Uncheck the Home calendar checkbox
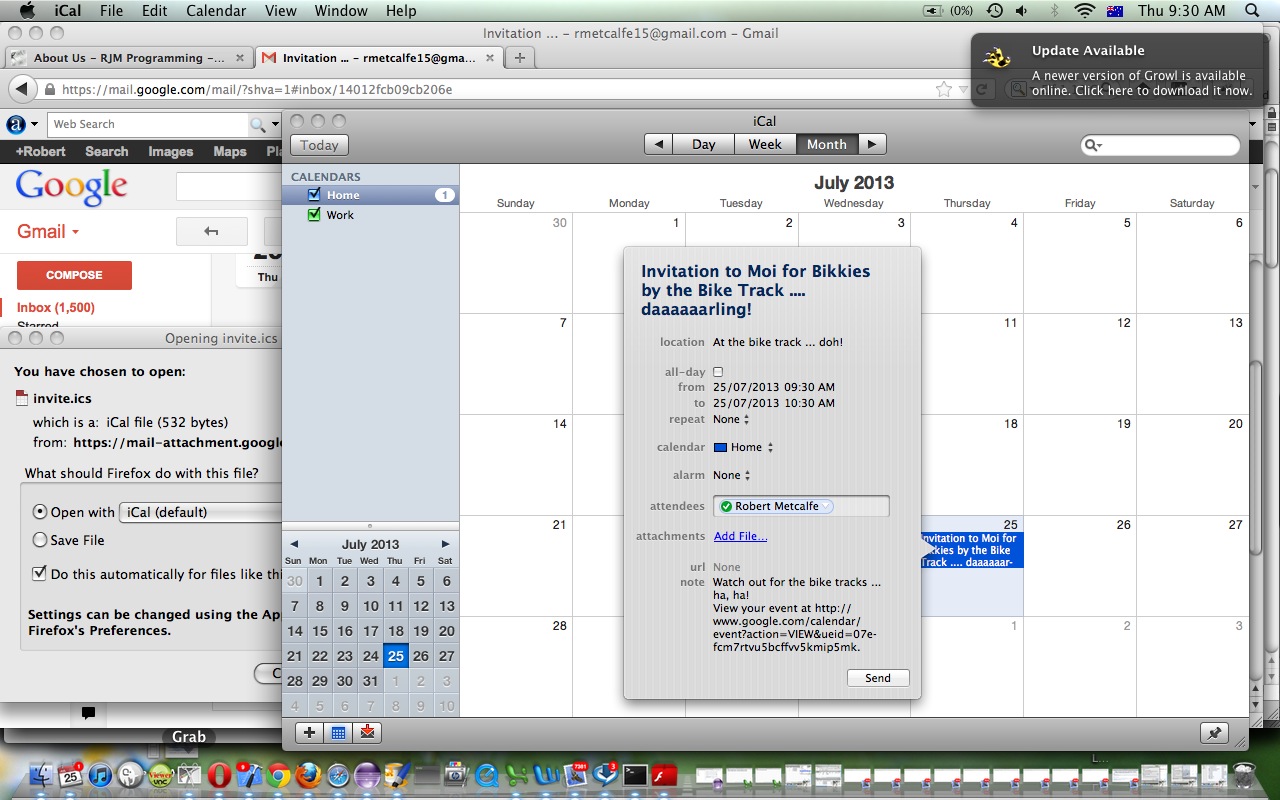The image size is (1280, 800). click(315, 195)
